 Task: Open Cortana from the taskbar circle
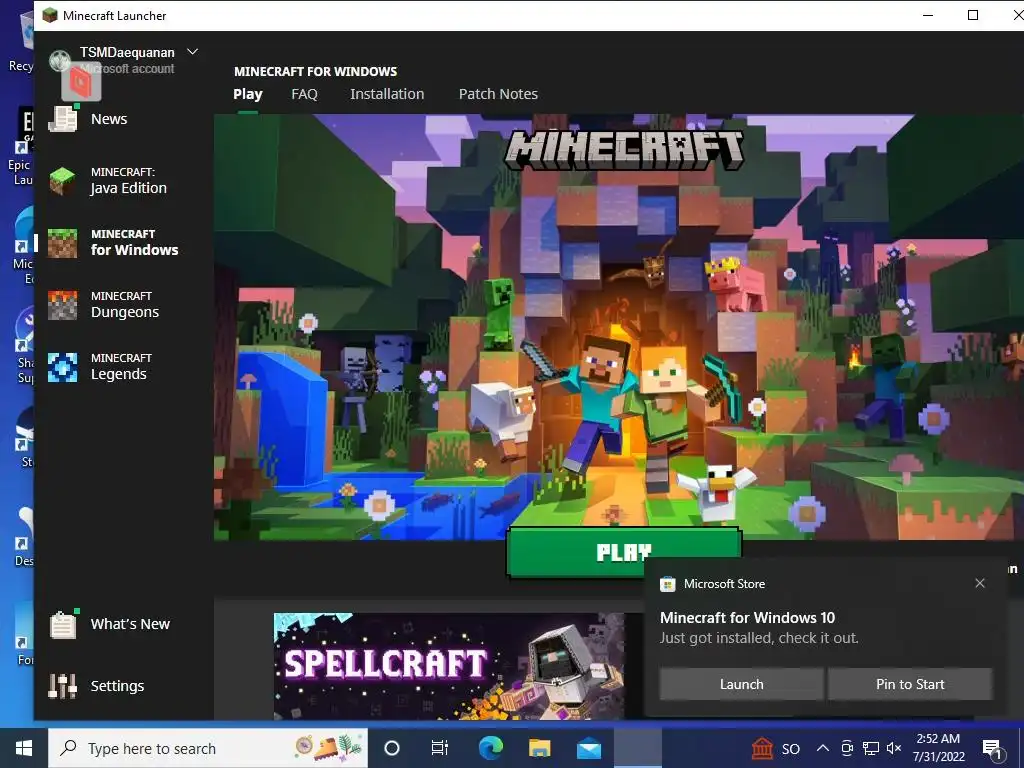tap(391, 748)
